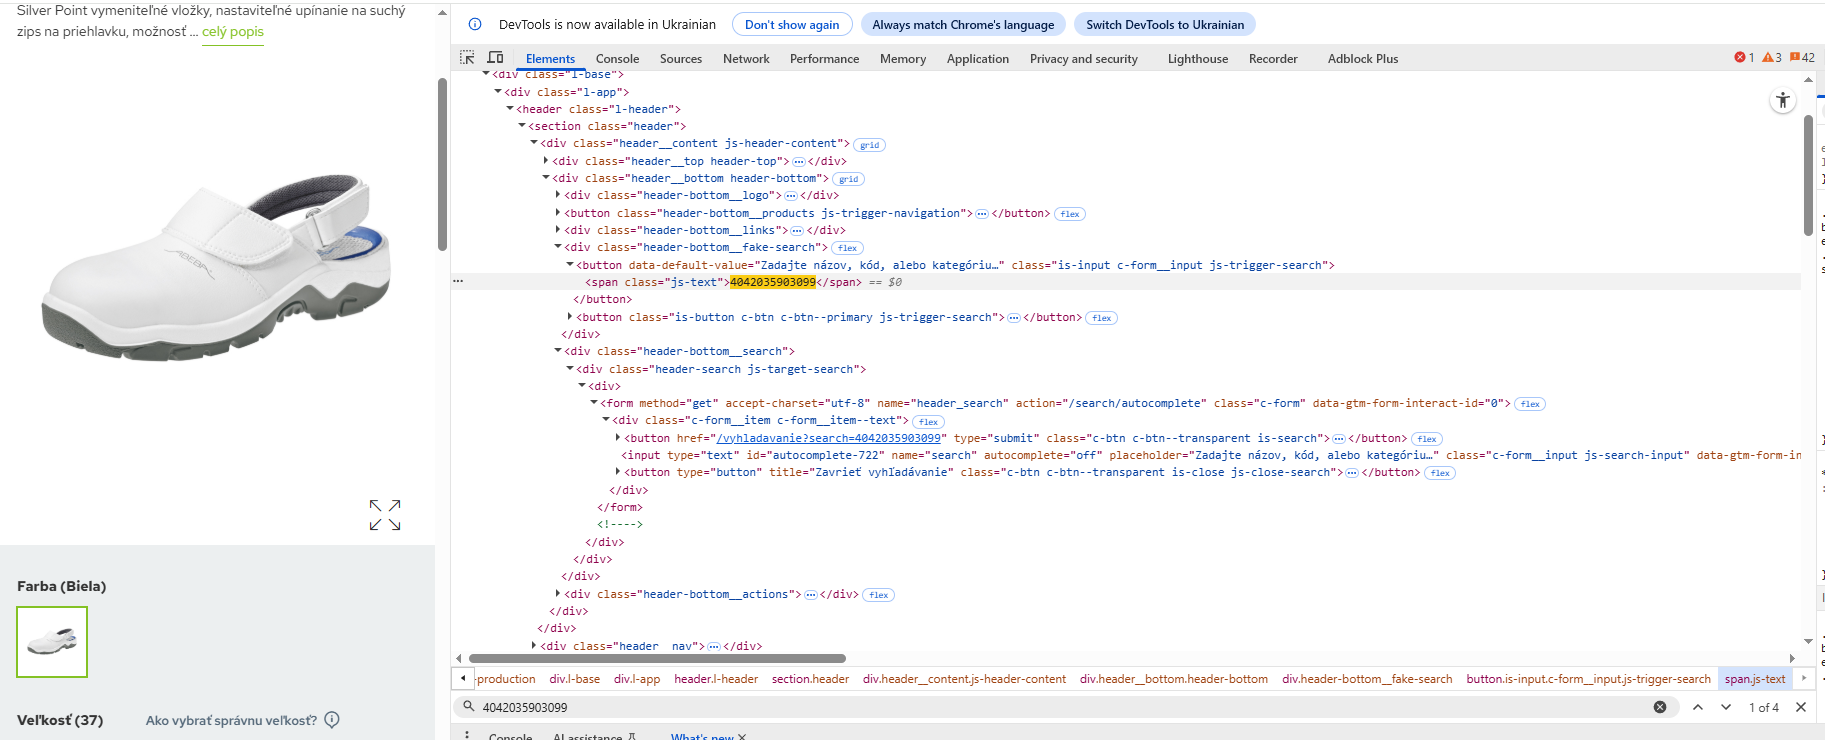Click Always match Chrome's language button

tap(963, 24)
